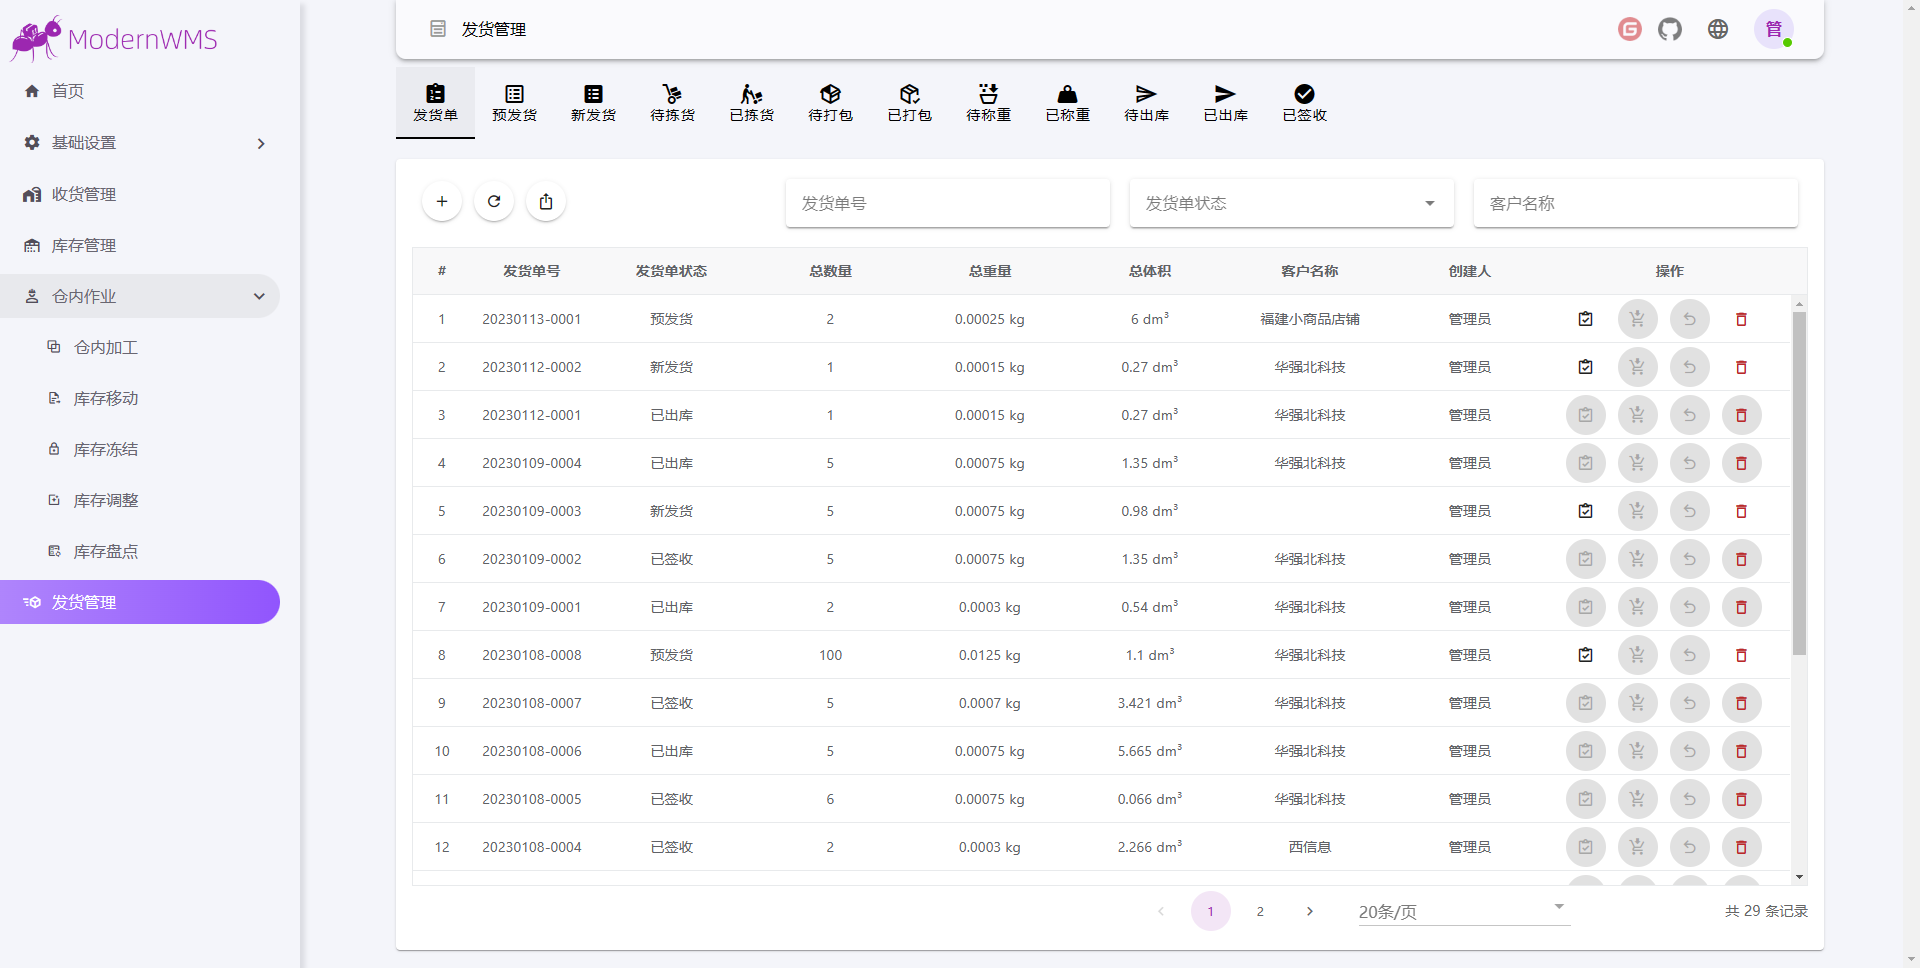Expand the 基础设置 sidebar menu
The image size is (1920, 968).
click(140, 143)
